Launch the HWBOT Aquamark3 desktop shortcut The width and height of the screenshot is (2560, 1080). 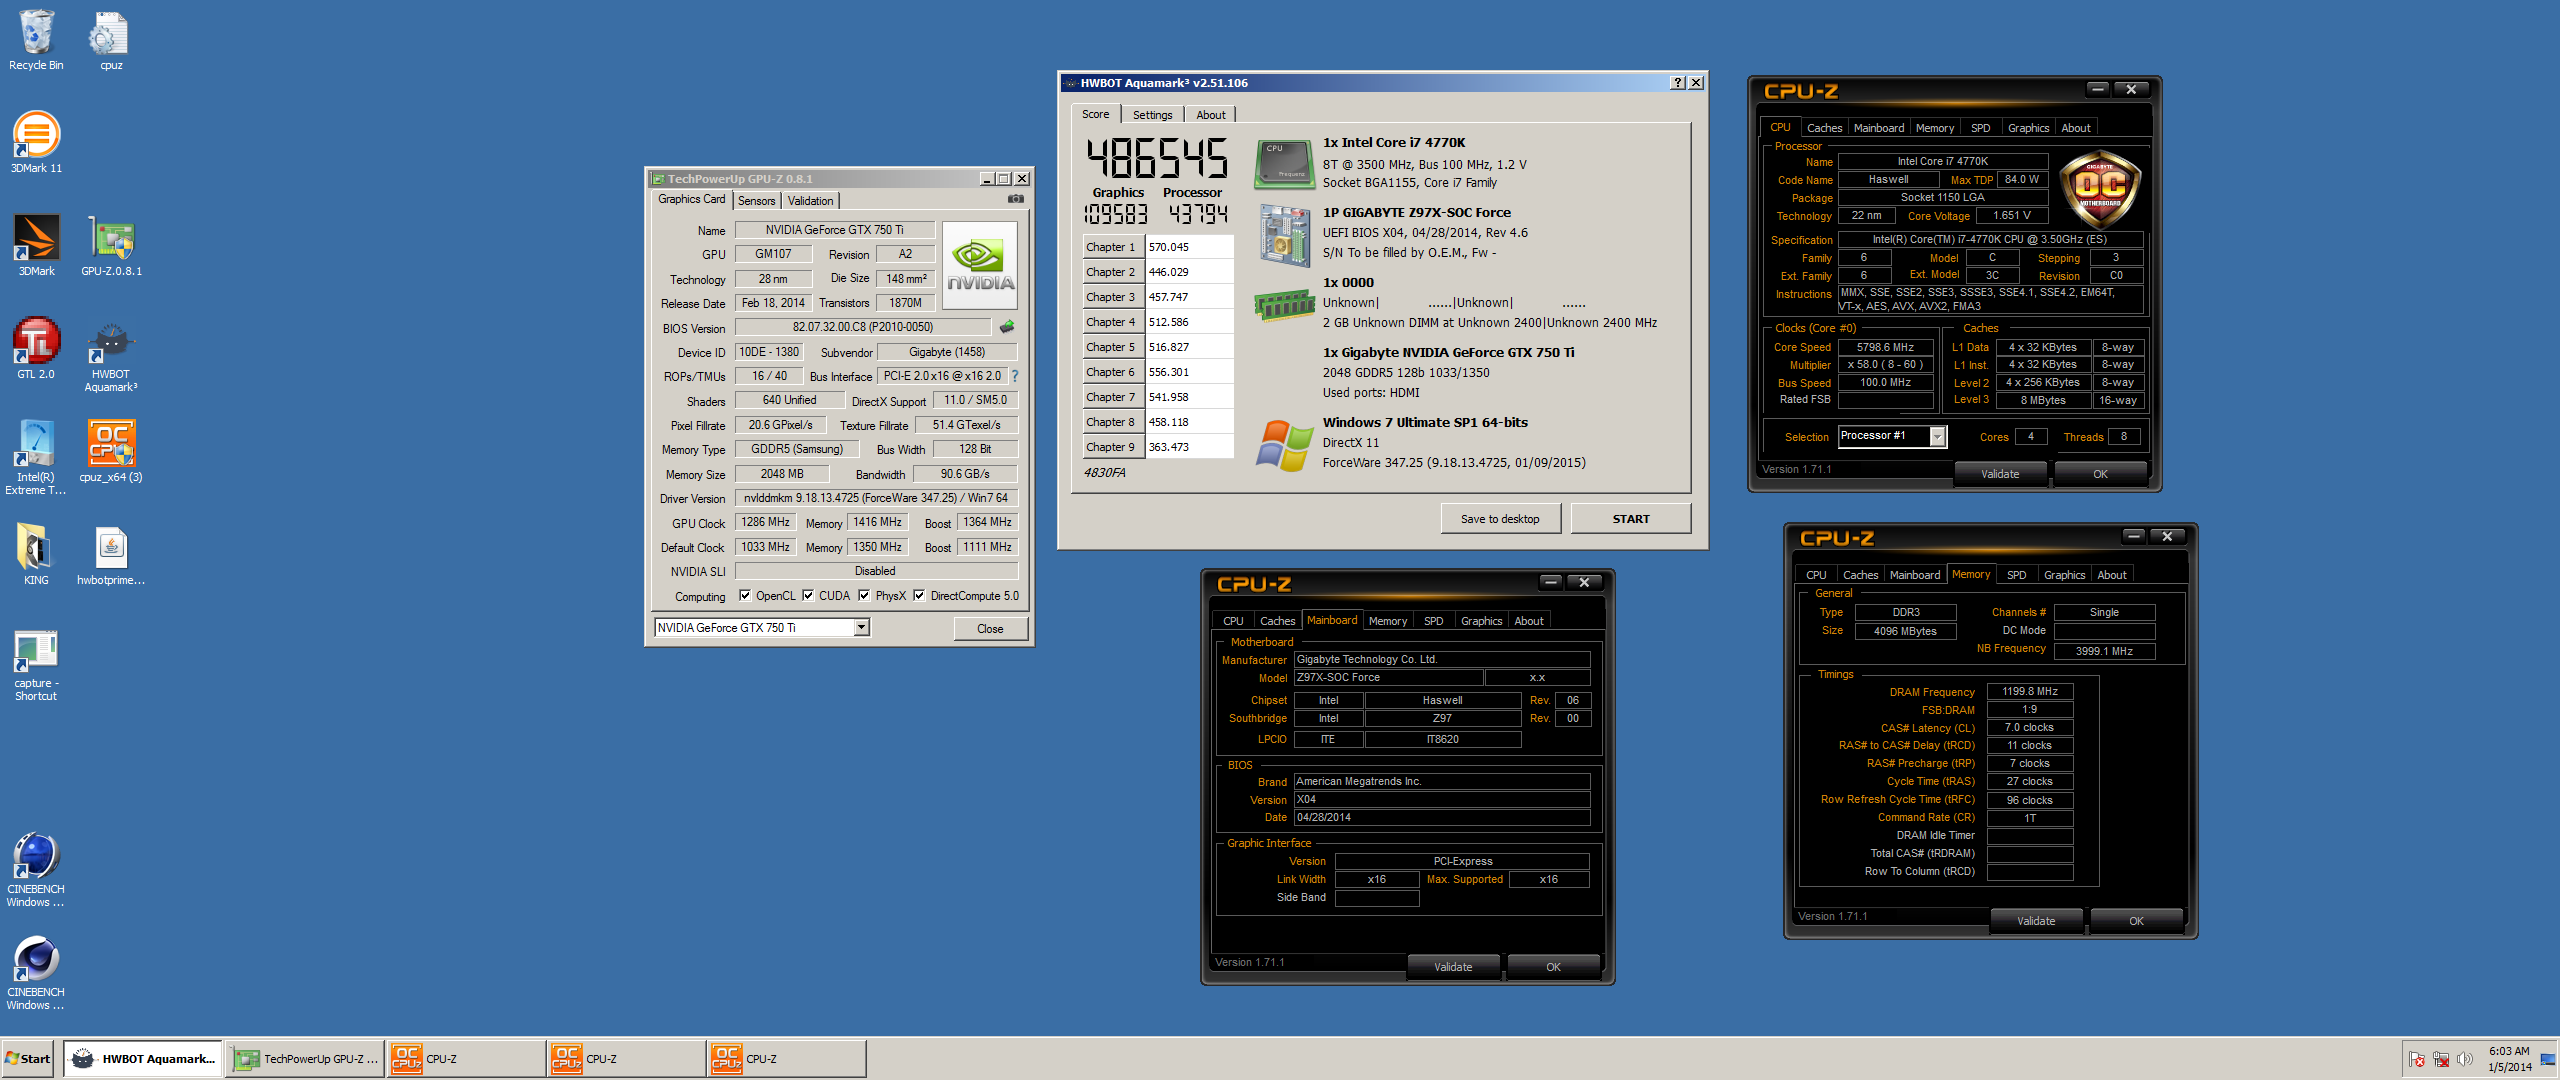[111, 355]
